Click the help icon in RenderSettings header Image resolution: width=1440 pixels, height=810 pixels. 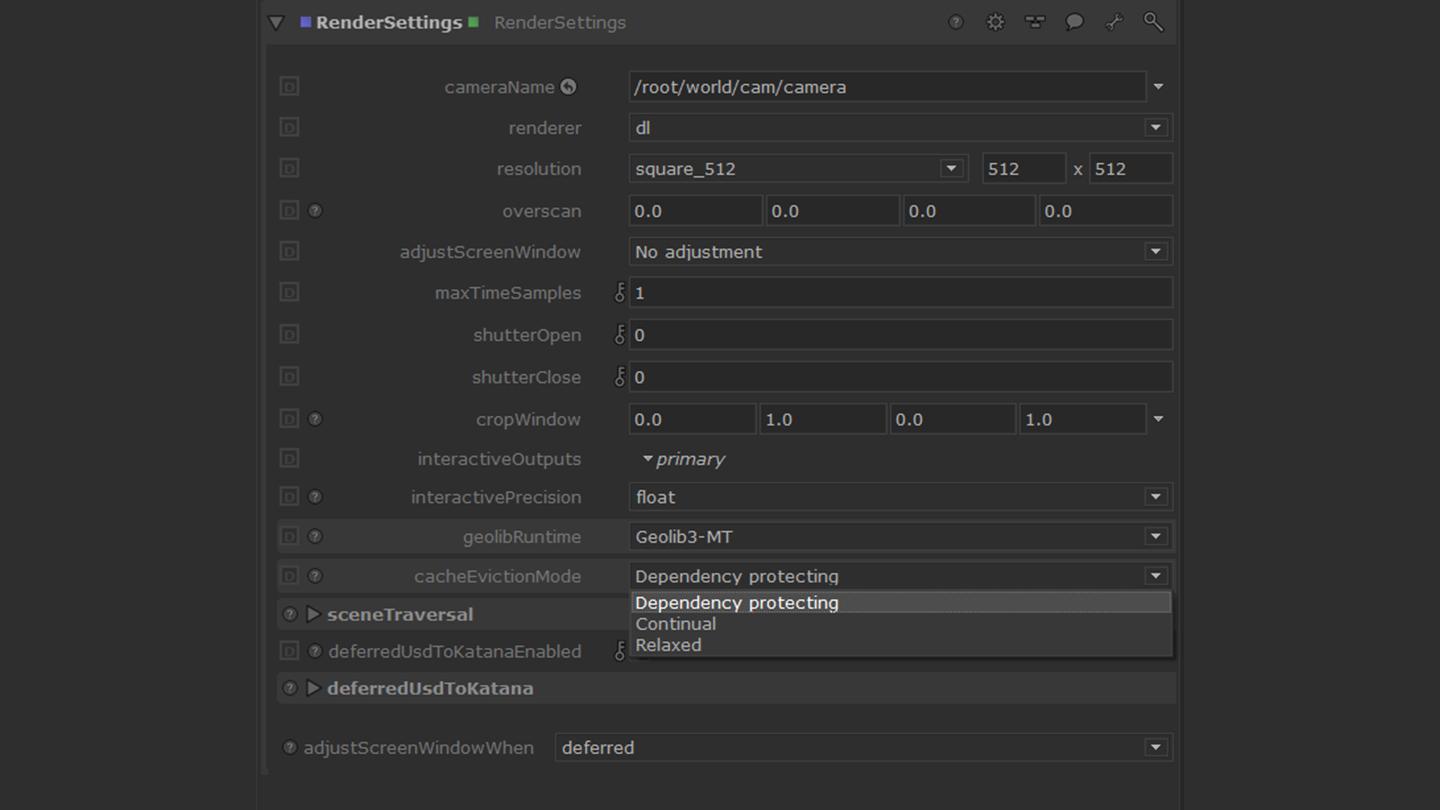956,22
